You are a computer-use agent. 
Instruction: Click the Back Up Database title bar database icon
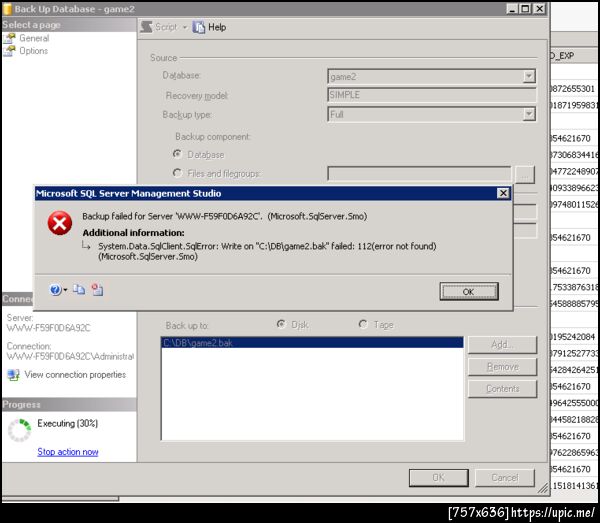pos(7,8)
